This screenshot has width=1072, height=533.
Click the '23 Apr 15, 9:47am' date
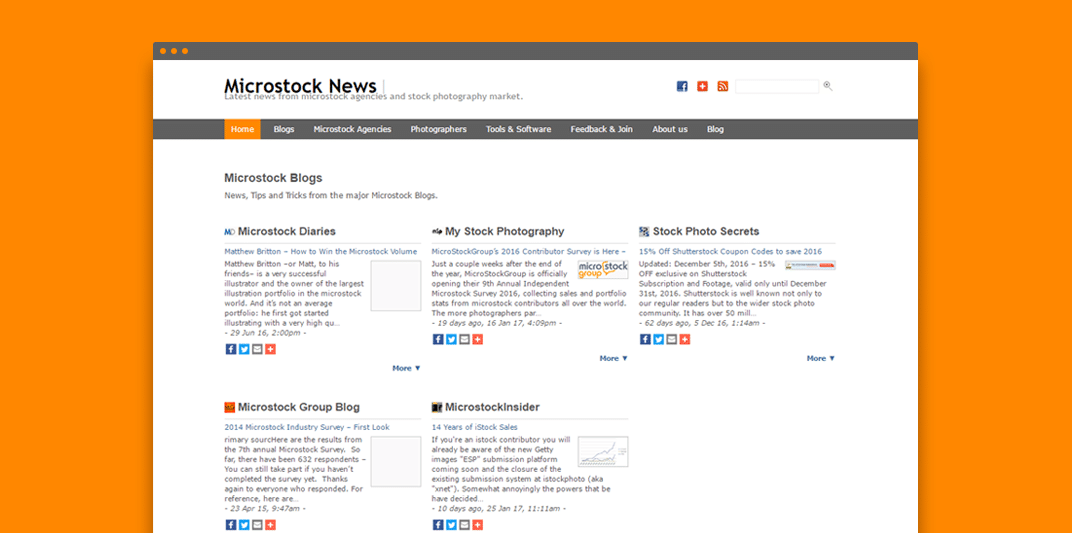click(265, 508)
